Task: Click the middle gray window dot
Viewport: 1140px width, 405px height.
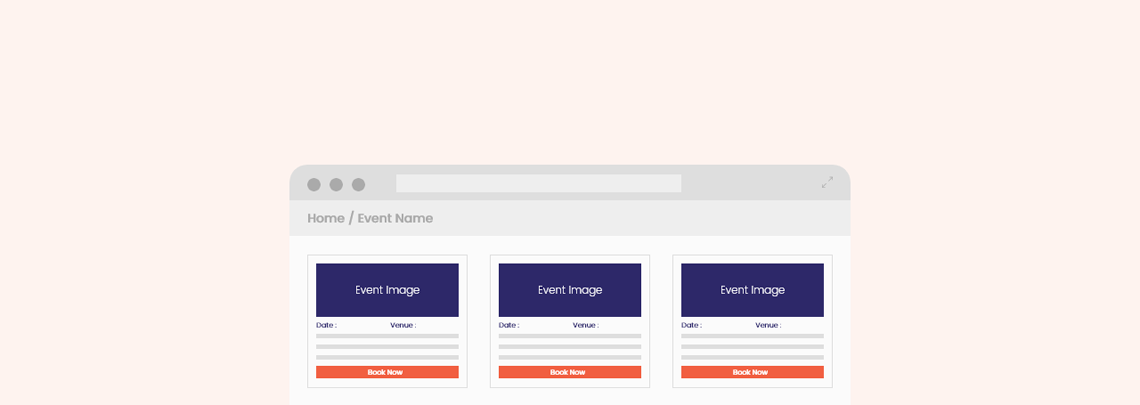Action: click(x=336, y=185)
